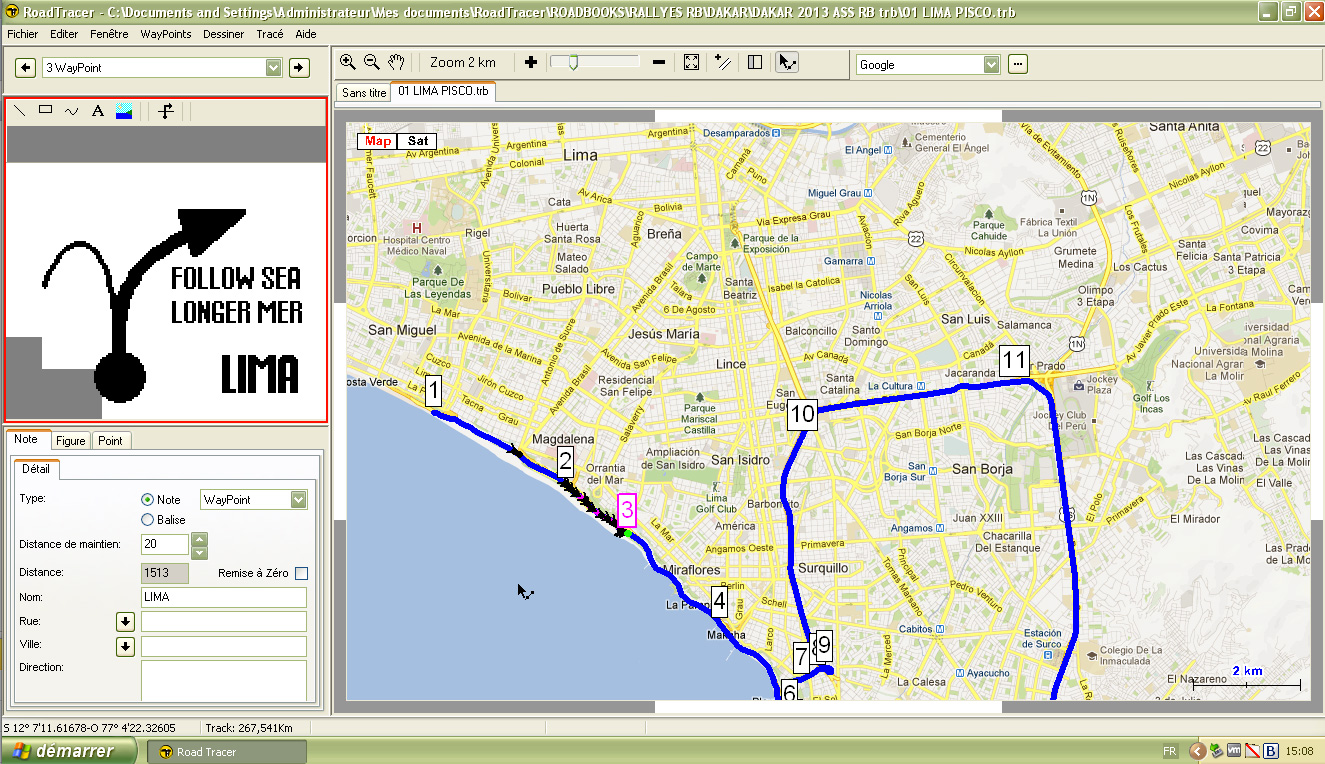This screenshot has height=764, width=1325.
Task: Click the minus button beside zoom slider
Action: (x=658, y=62)
